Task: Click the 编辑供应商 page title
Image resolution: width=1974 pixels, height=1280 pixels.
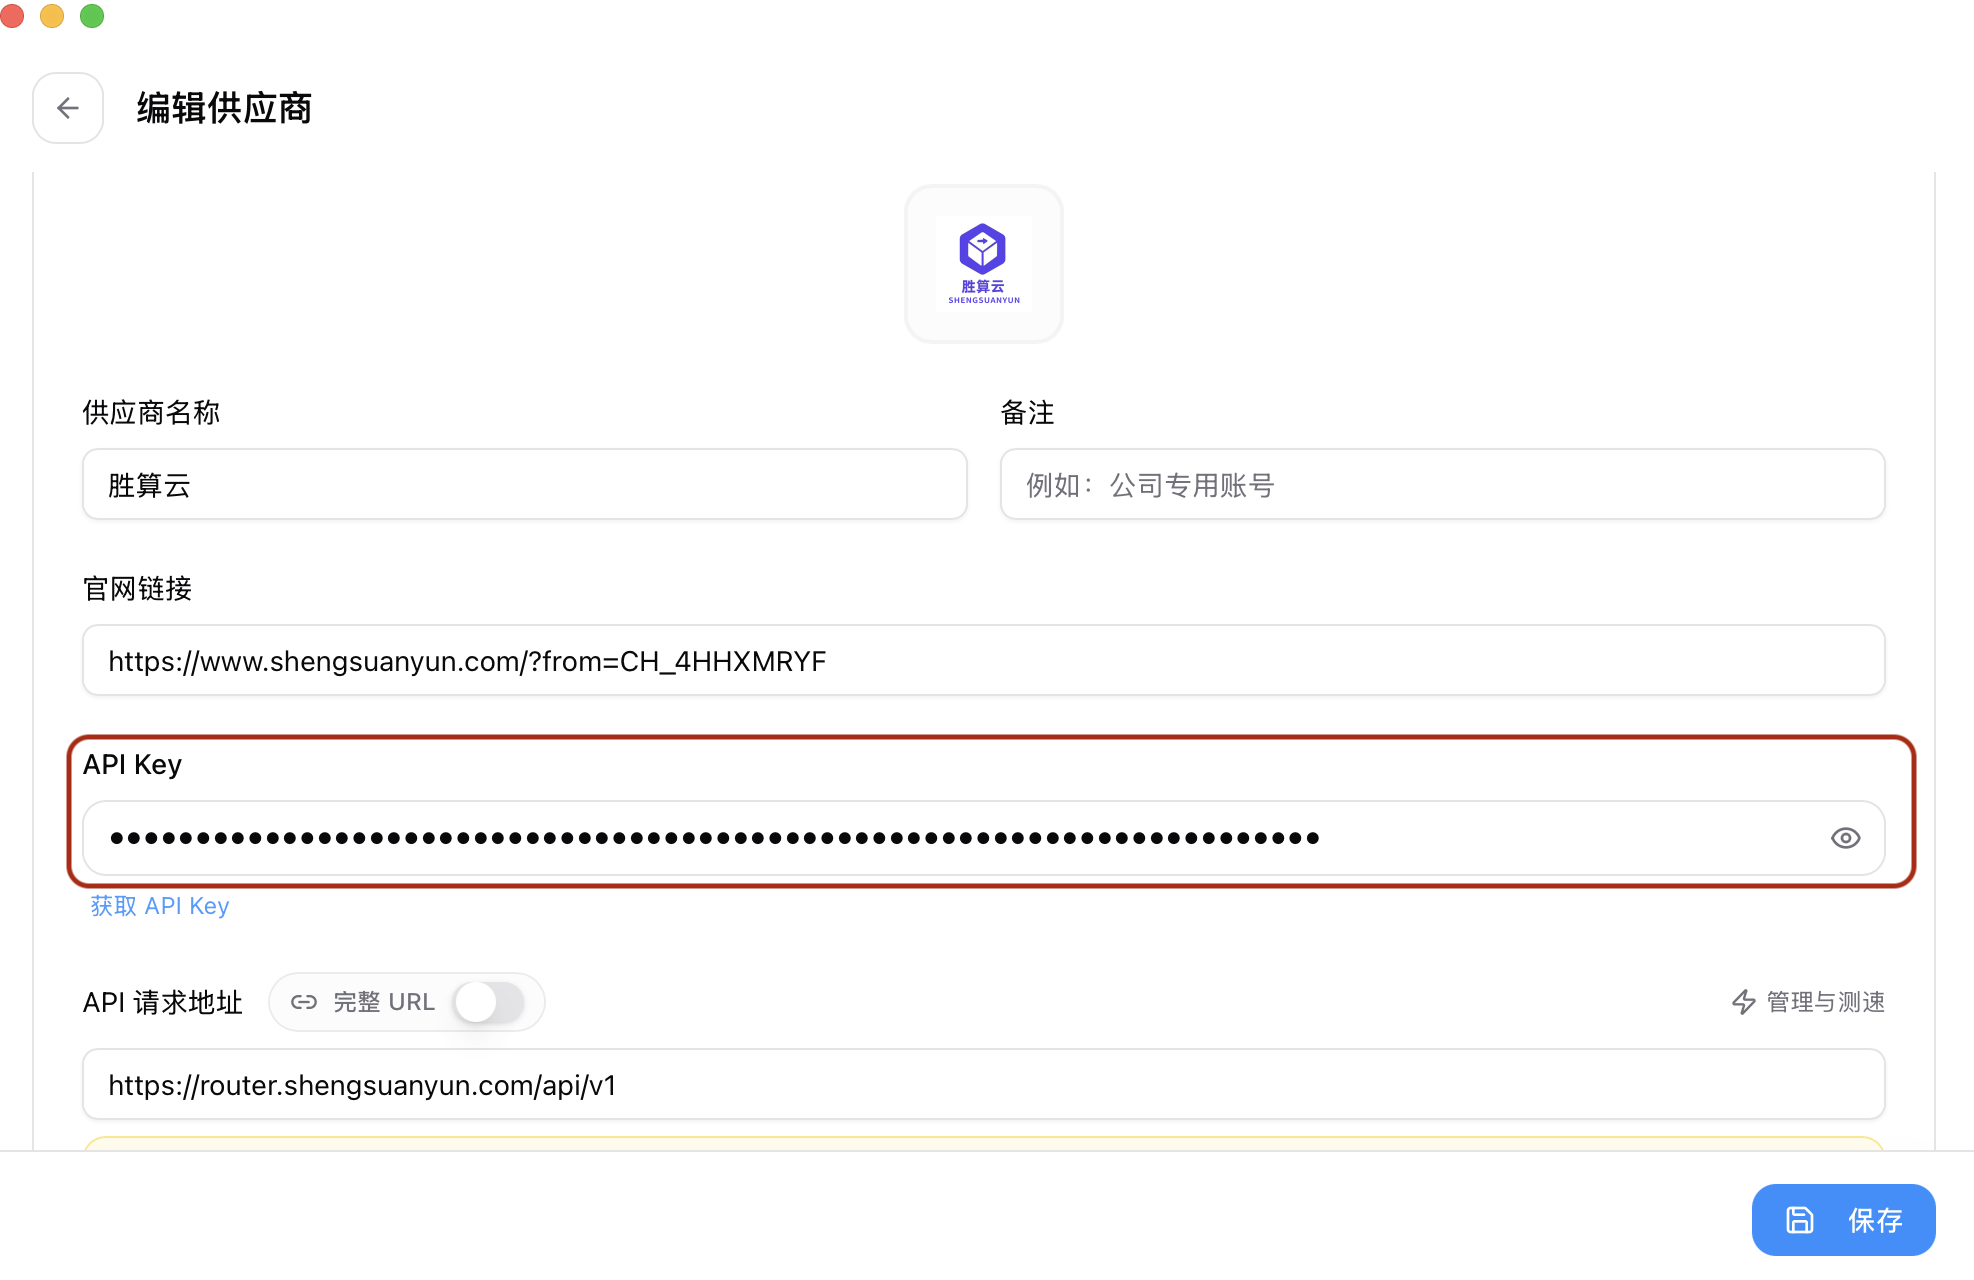Action: tap(224, 108)
